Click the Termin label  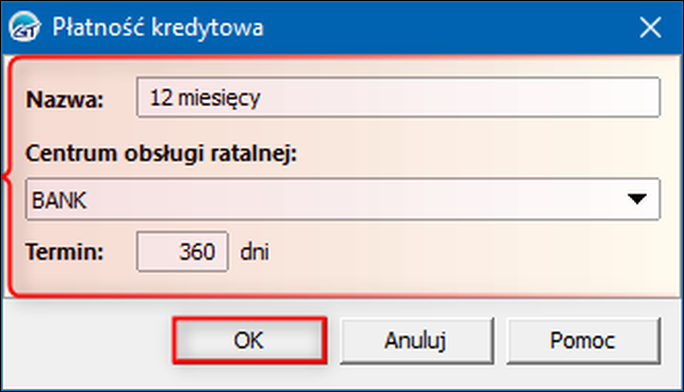tap(65, 252)
